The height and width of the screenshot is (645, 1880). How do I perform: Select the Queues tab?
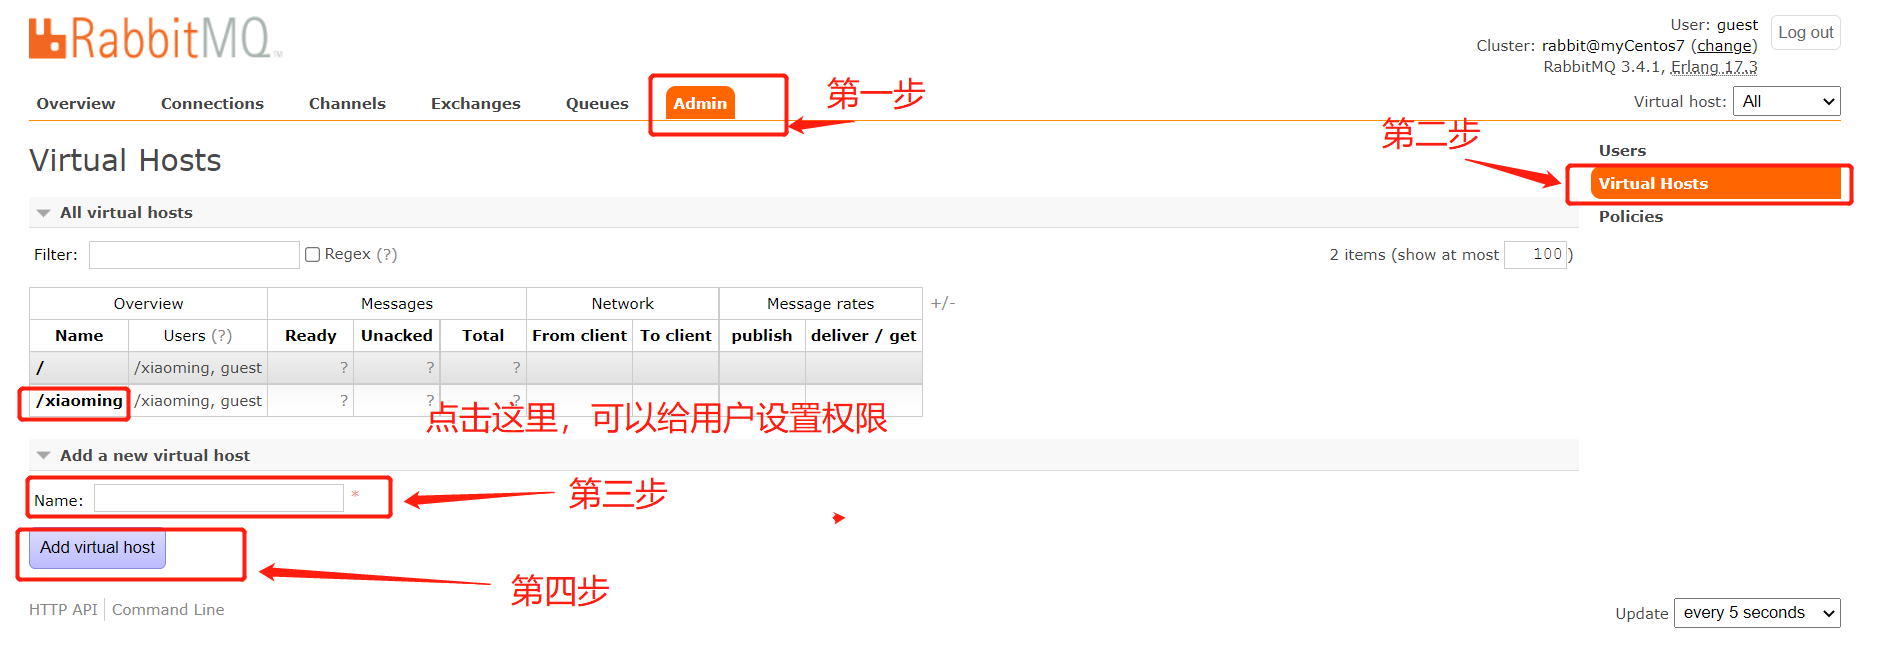pos(597,103)
